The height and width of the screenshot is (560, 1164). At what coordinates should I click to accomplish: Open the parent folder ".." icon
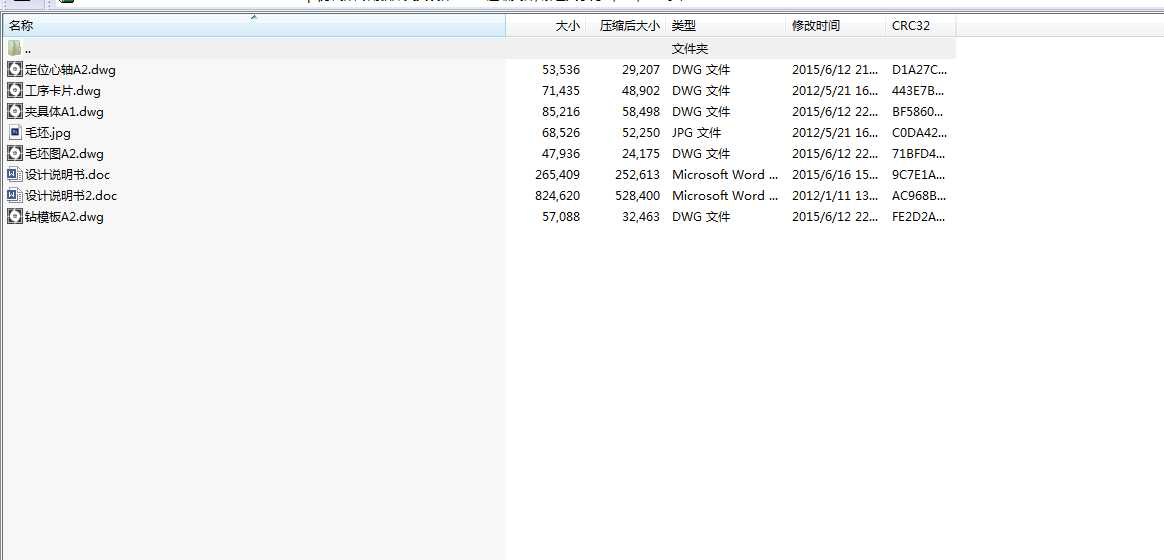click(15, 49)
